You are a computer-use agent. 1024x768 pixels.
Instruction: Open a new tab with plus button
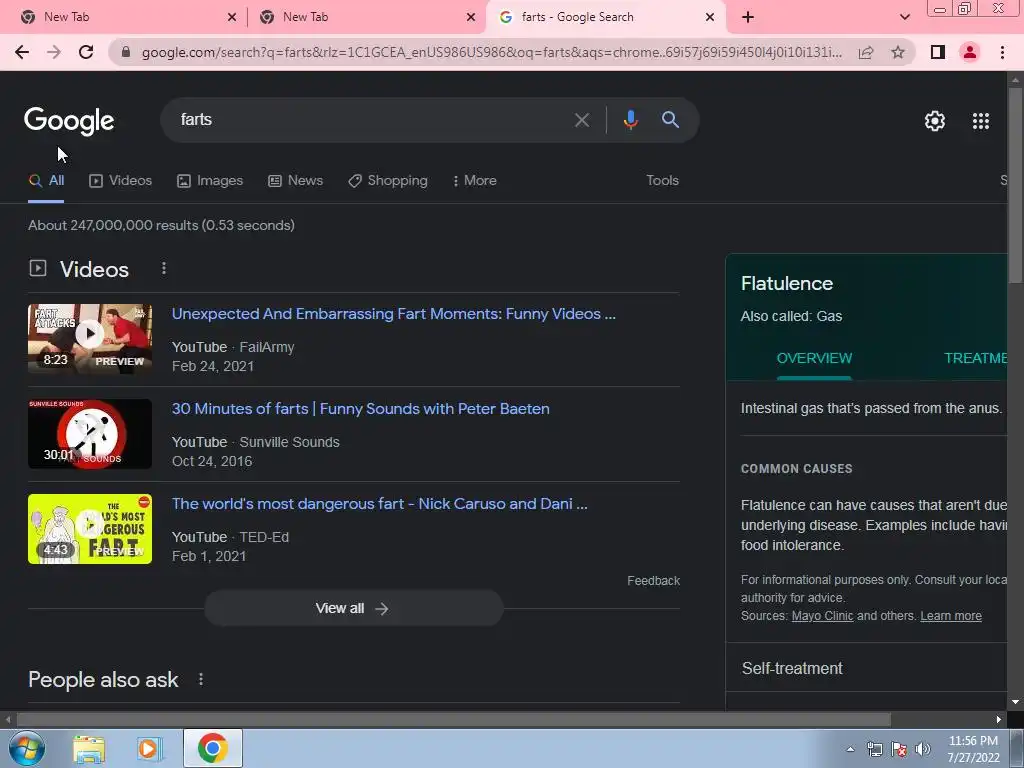tap(748, 17)
